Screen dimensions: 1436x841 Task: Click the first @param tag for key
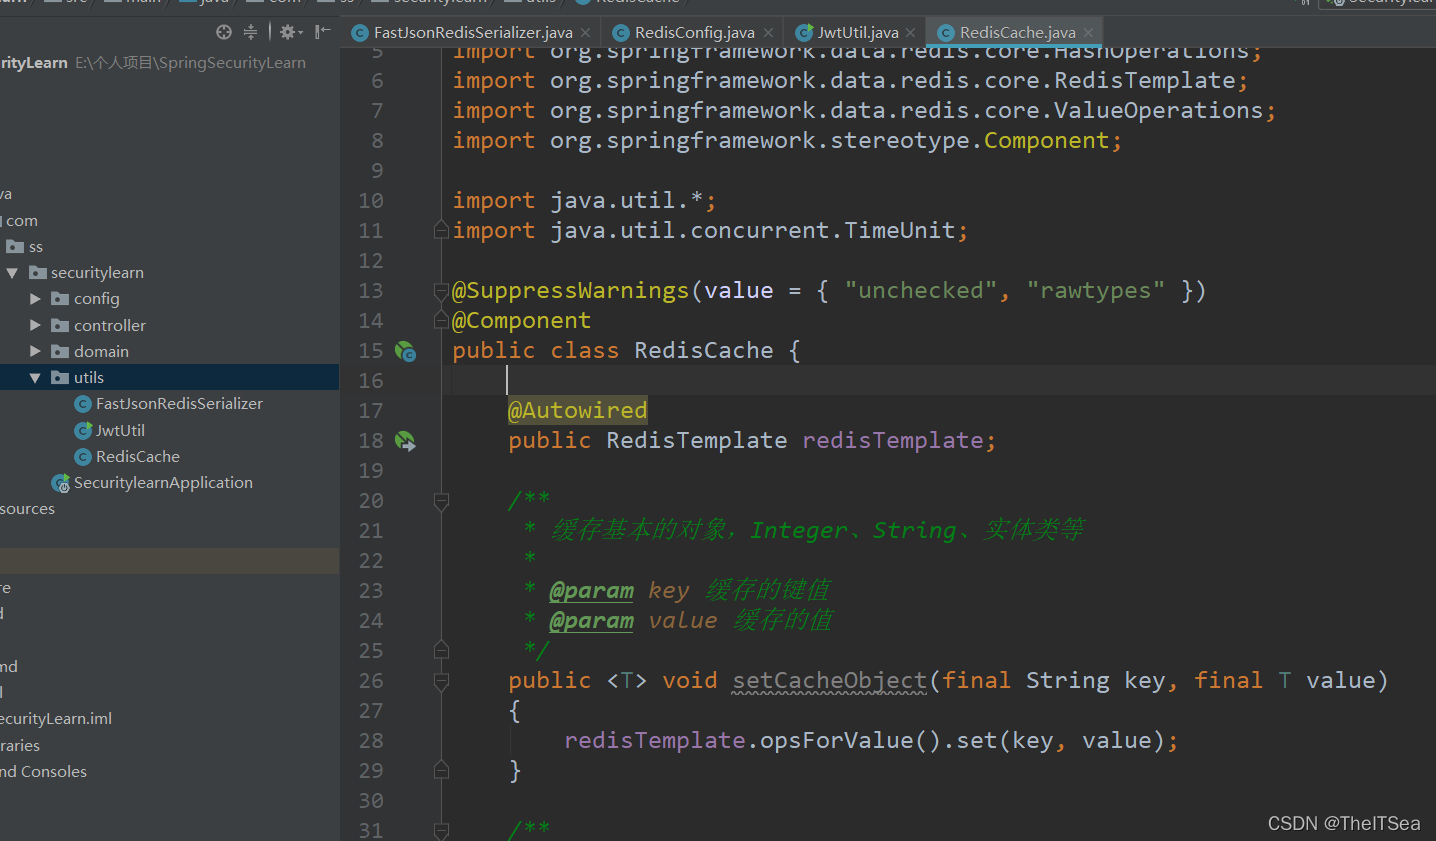pyautogui.click(x=592, y=591)
